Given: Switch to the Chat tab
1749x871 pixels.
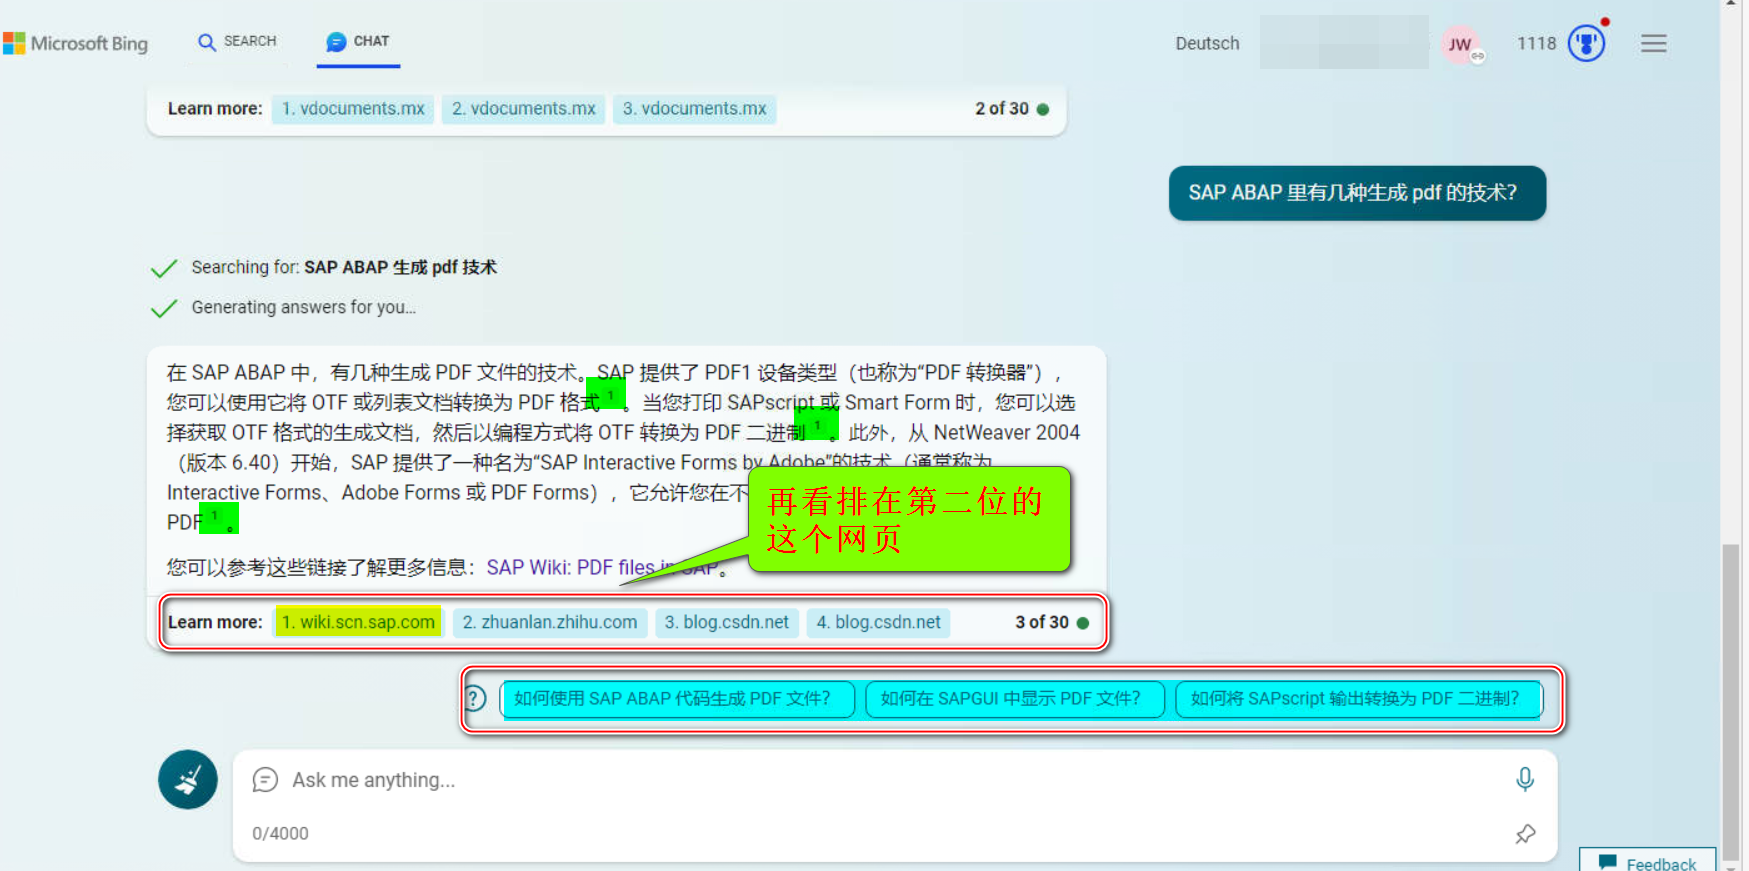Looking at the screenshot, I should 358,41.
